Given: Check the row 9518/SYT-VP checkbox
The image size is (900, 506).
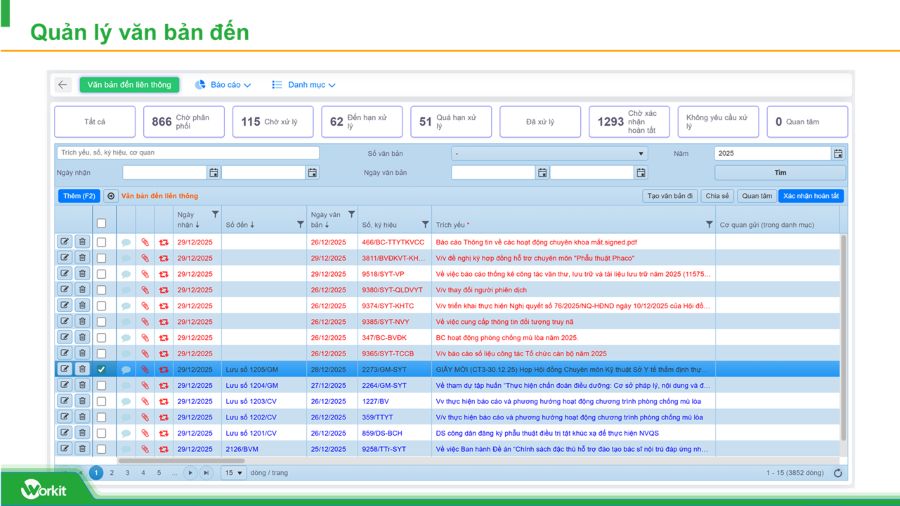Looking at the screenshot, I should pyautogui.click(x=102, y=274).
